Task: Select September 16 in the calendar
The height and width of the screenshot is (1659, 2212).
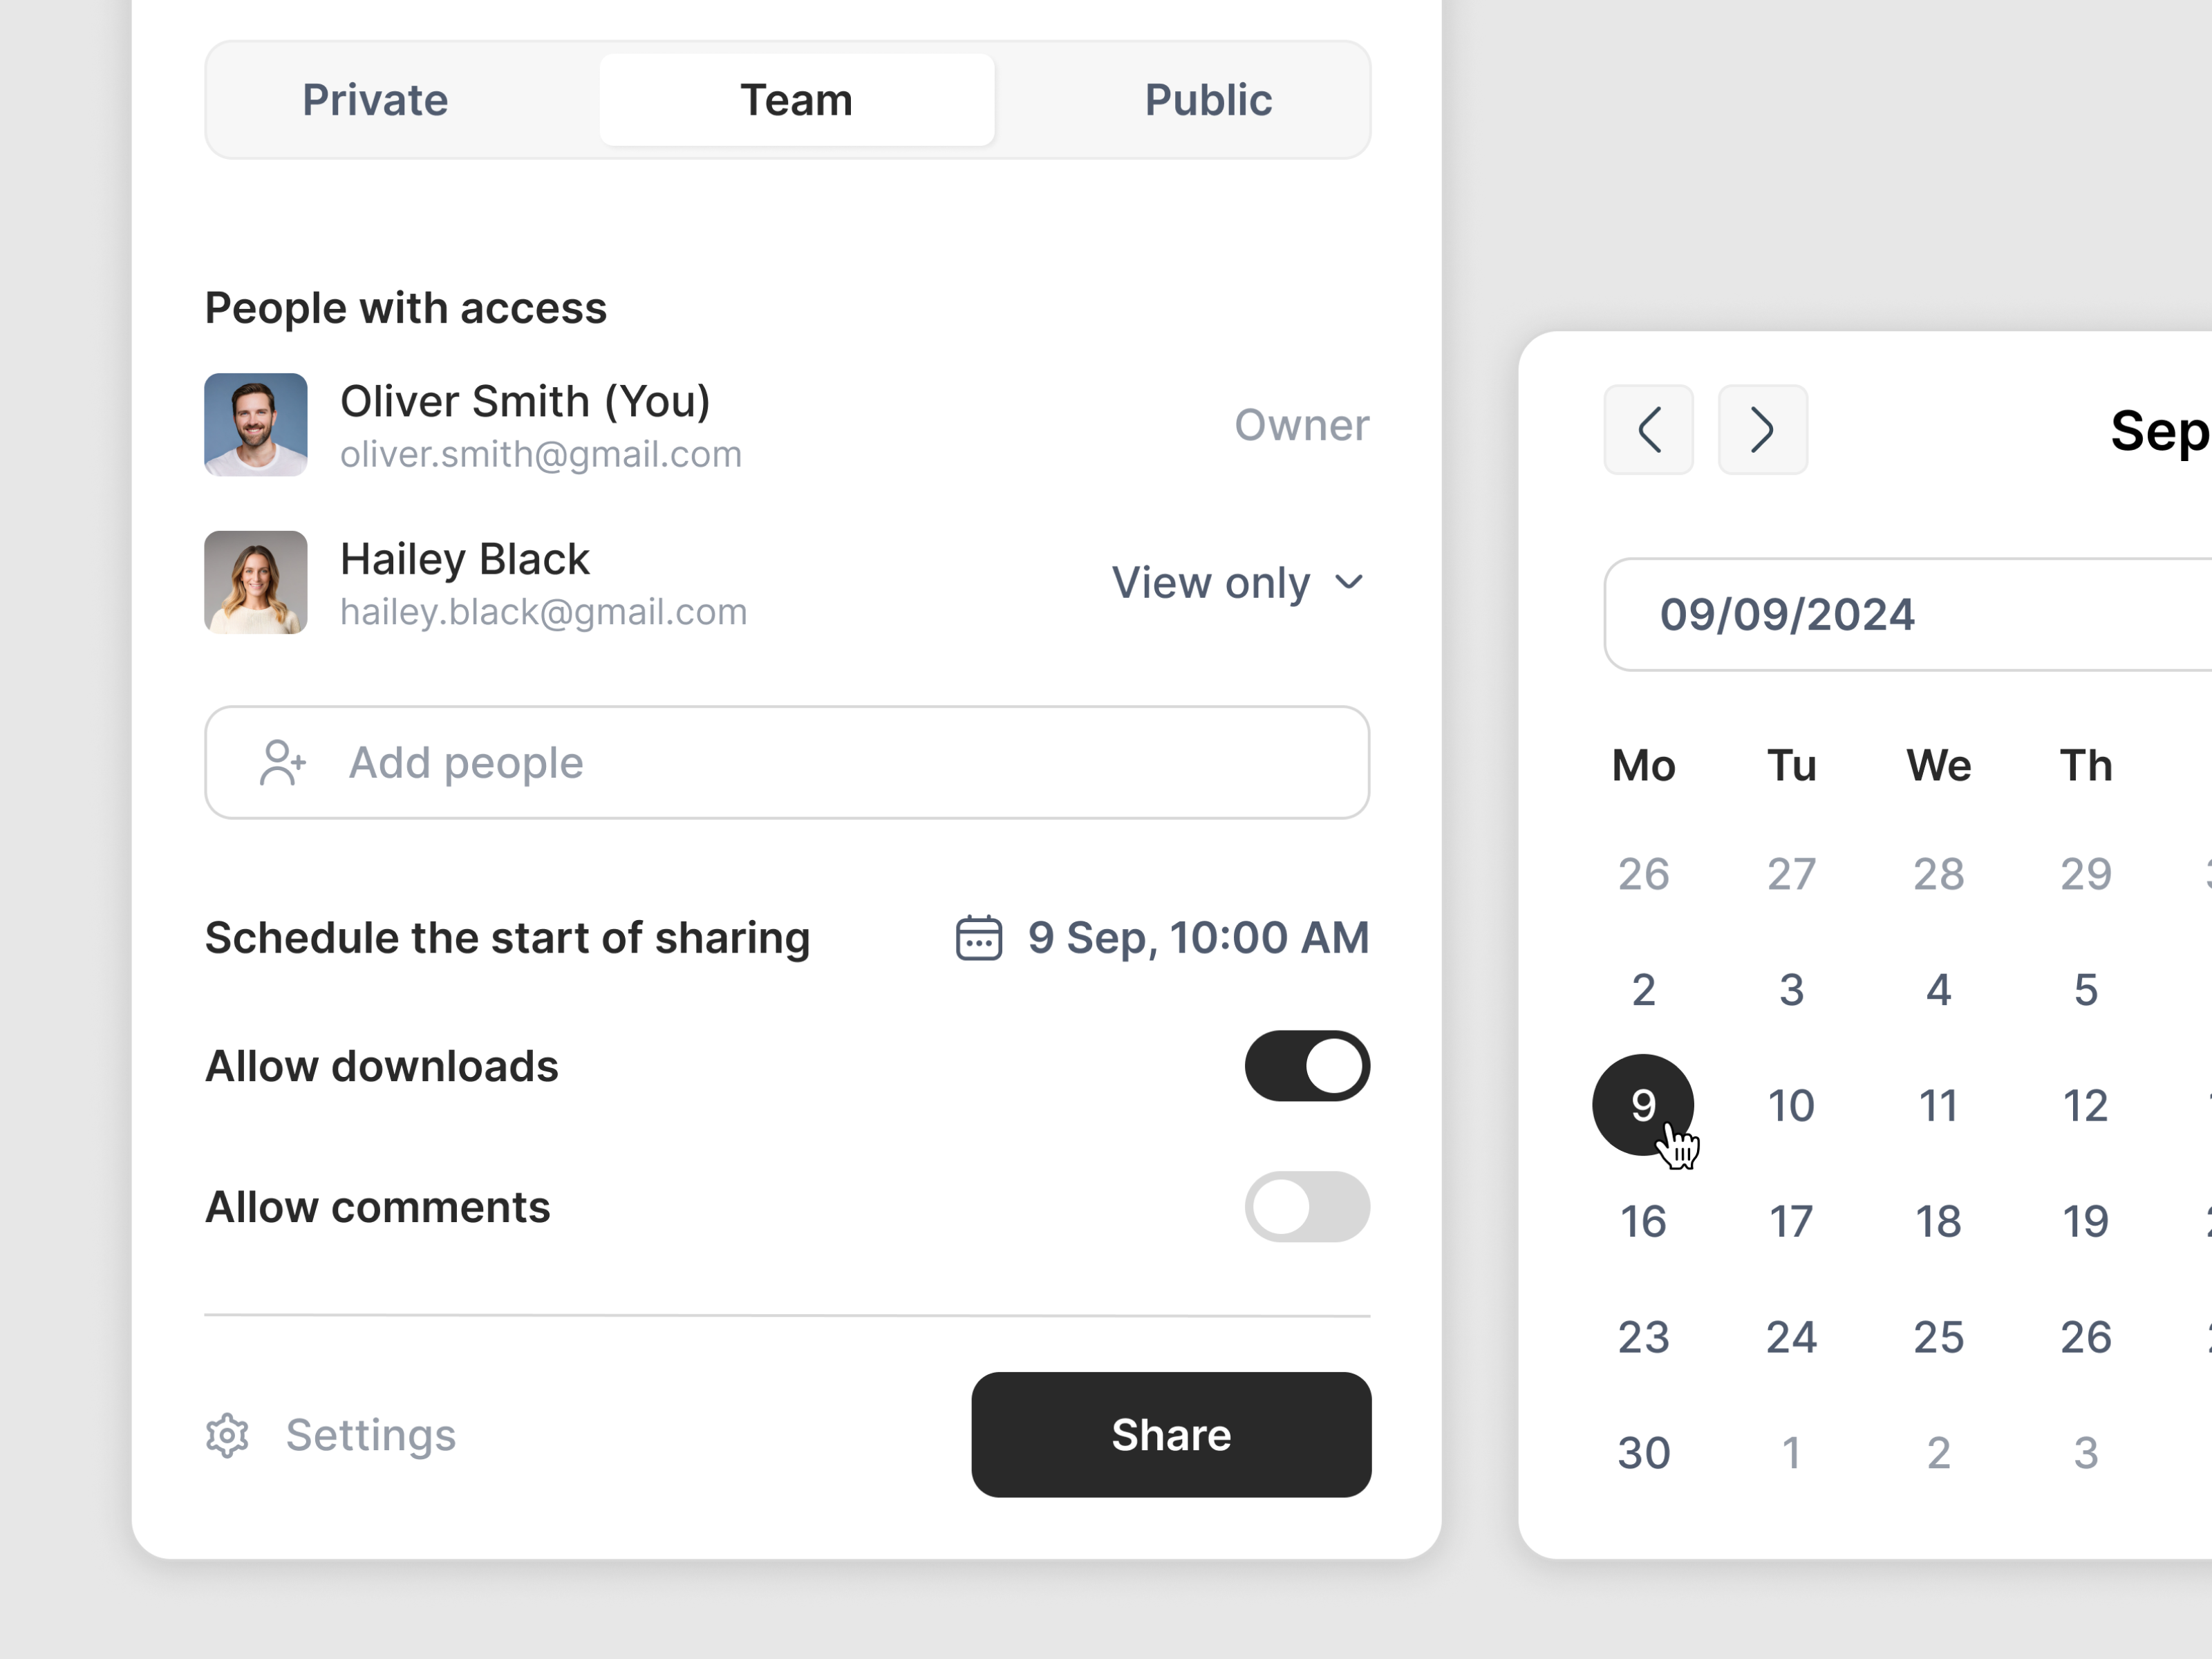Action: [x=1643, y=1221]
